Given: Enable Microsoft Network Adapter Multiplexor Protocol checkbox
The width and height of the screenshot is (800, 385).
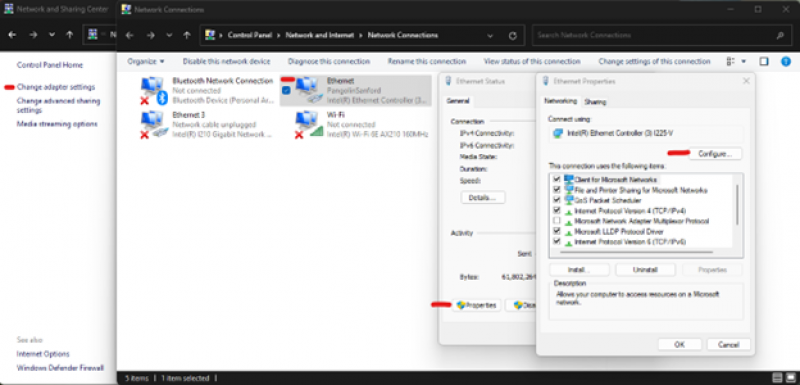Looking at the screenshot, I should click(557, 221).
